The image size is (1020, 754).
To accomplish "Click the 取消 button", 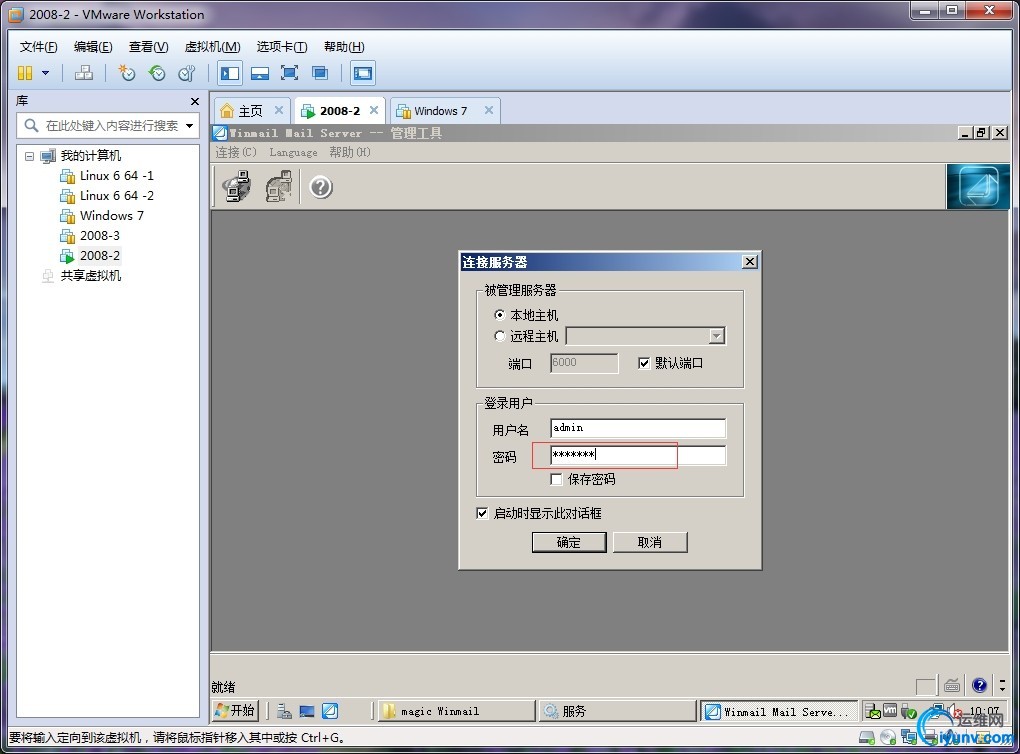I will 650,542.
